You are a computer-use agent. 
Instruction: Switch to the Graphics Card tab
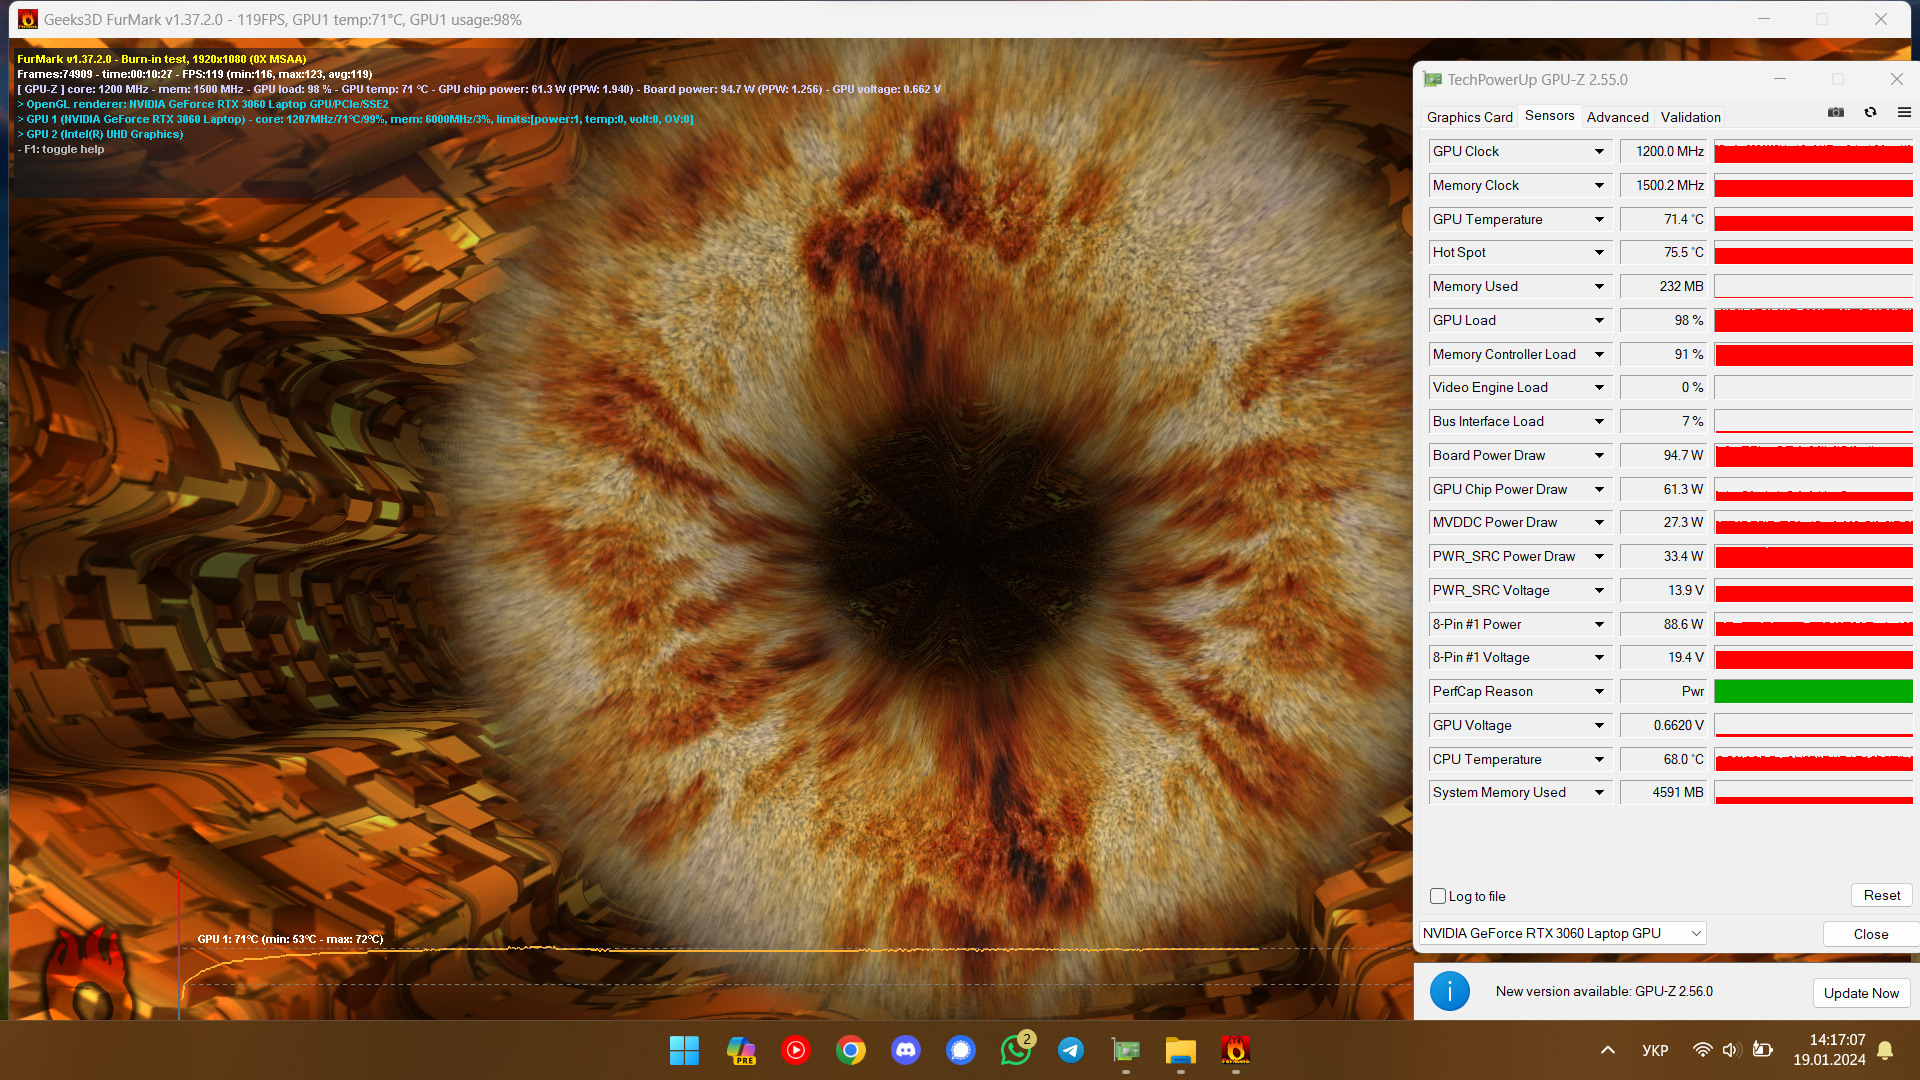tap(1469, 117)
